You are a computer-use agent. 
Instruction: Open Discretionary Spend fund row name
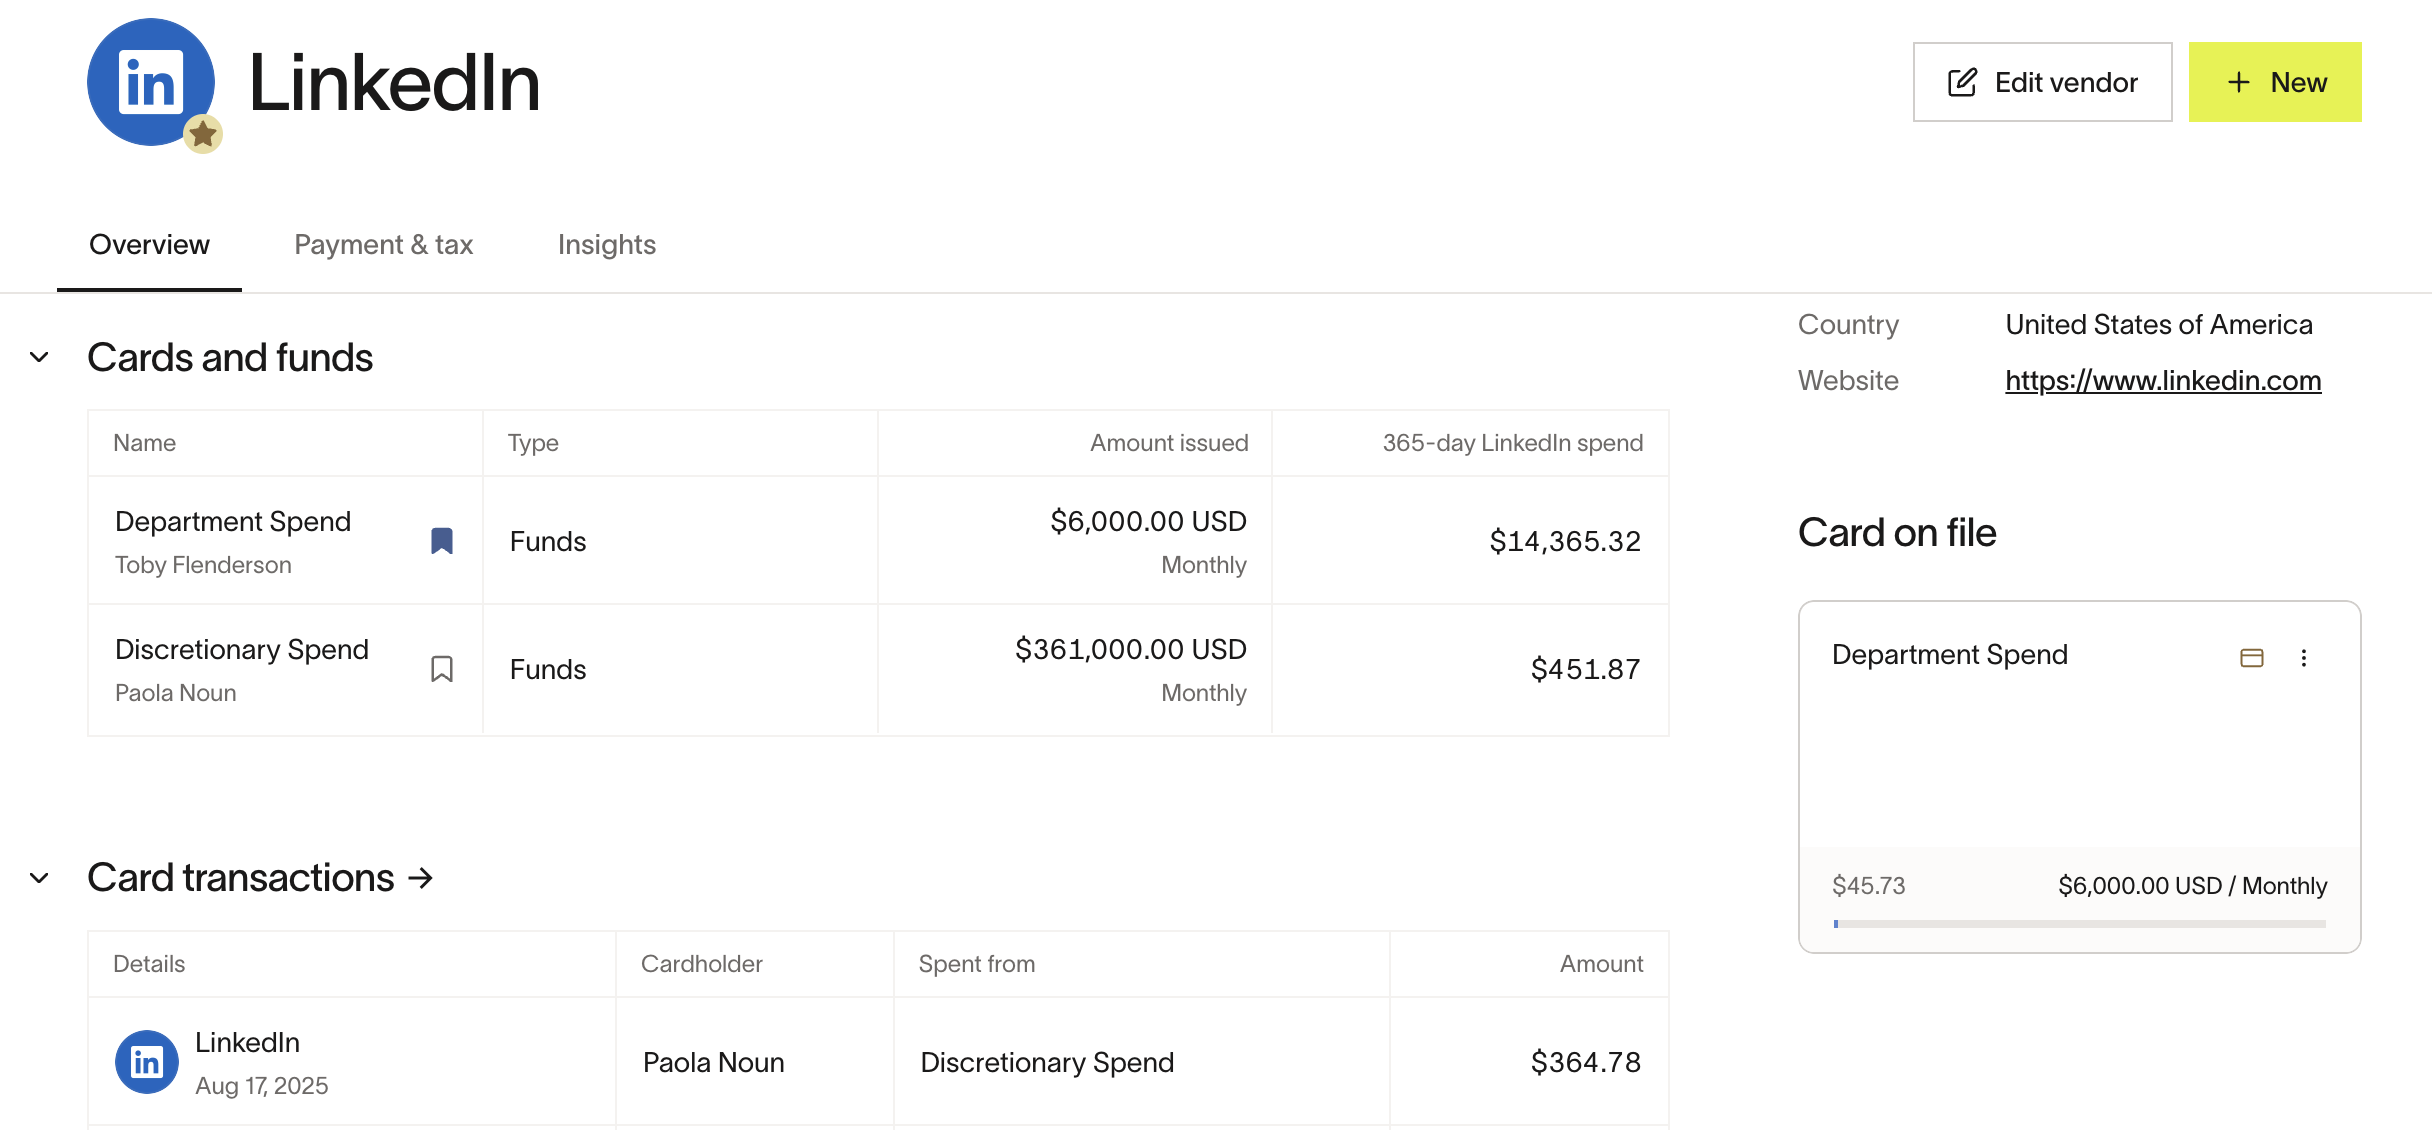click(242, 649)
